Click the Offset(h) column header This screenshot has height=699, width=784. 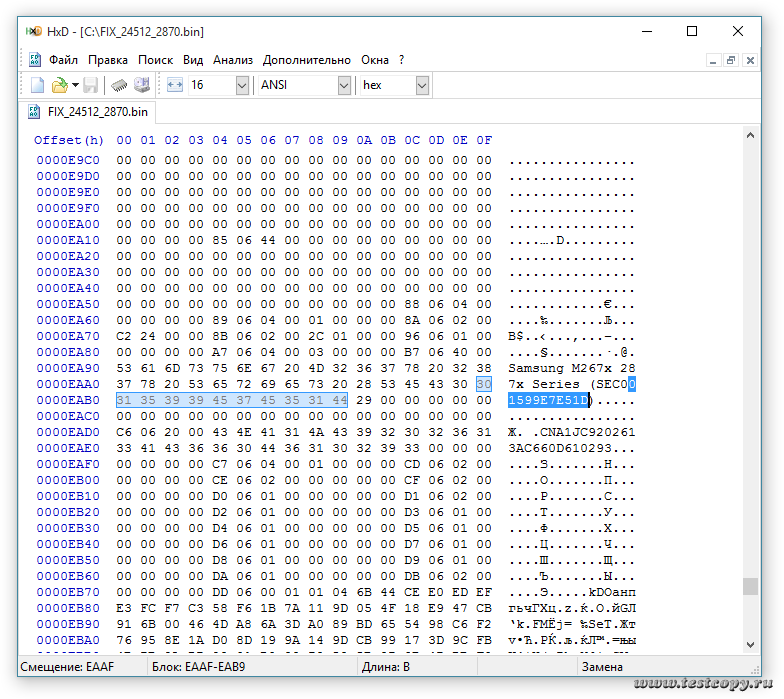point(69,140)
